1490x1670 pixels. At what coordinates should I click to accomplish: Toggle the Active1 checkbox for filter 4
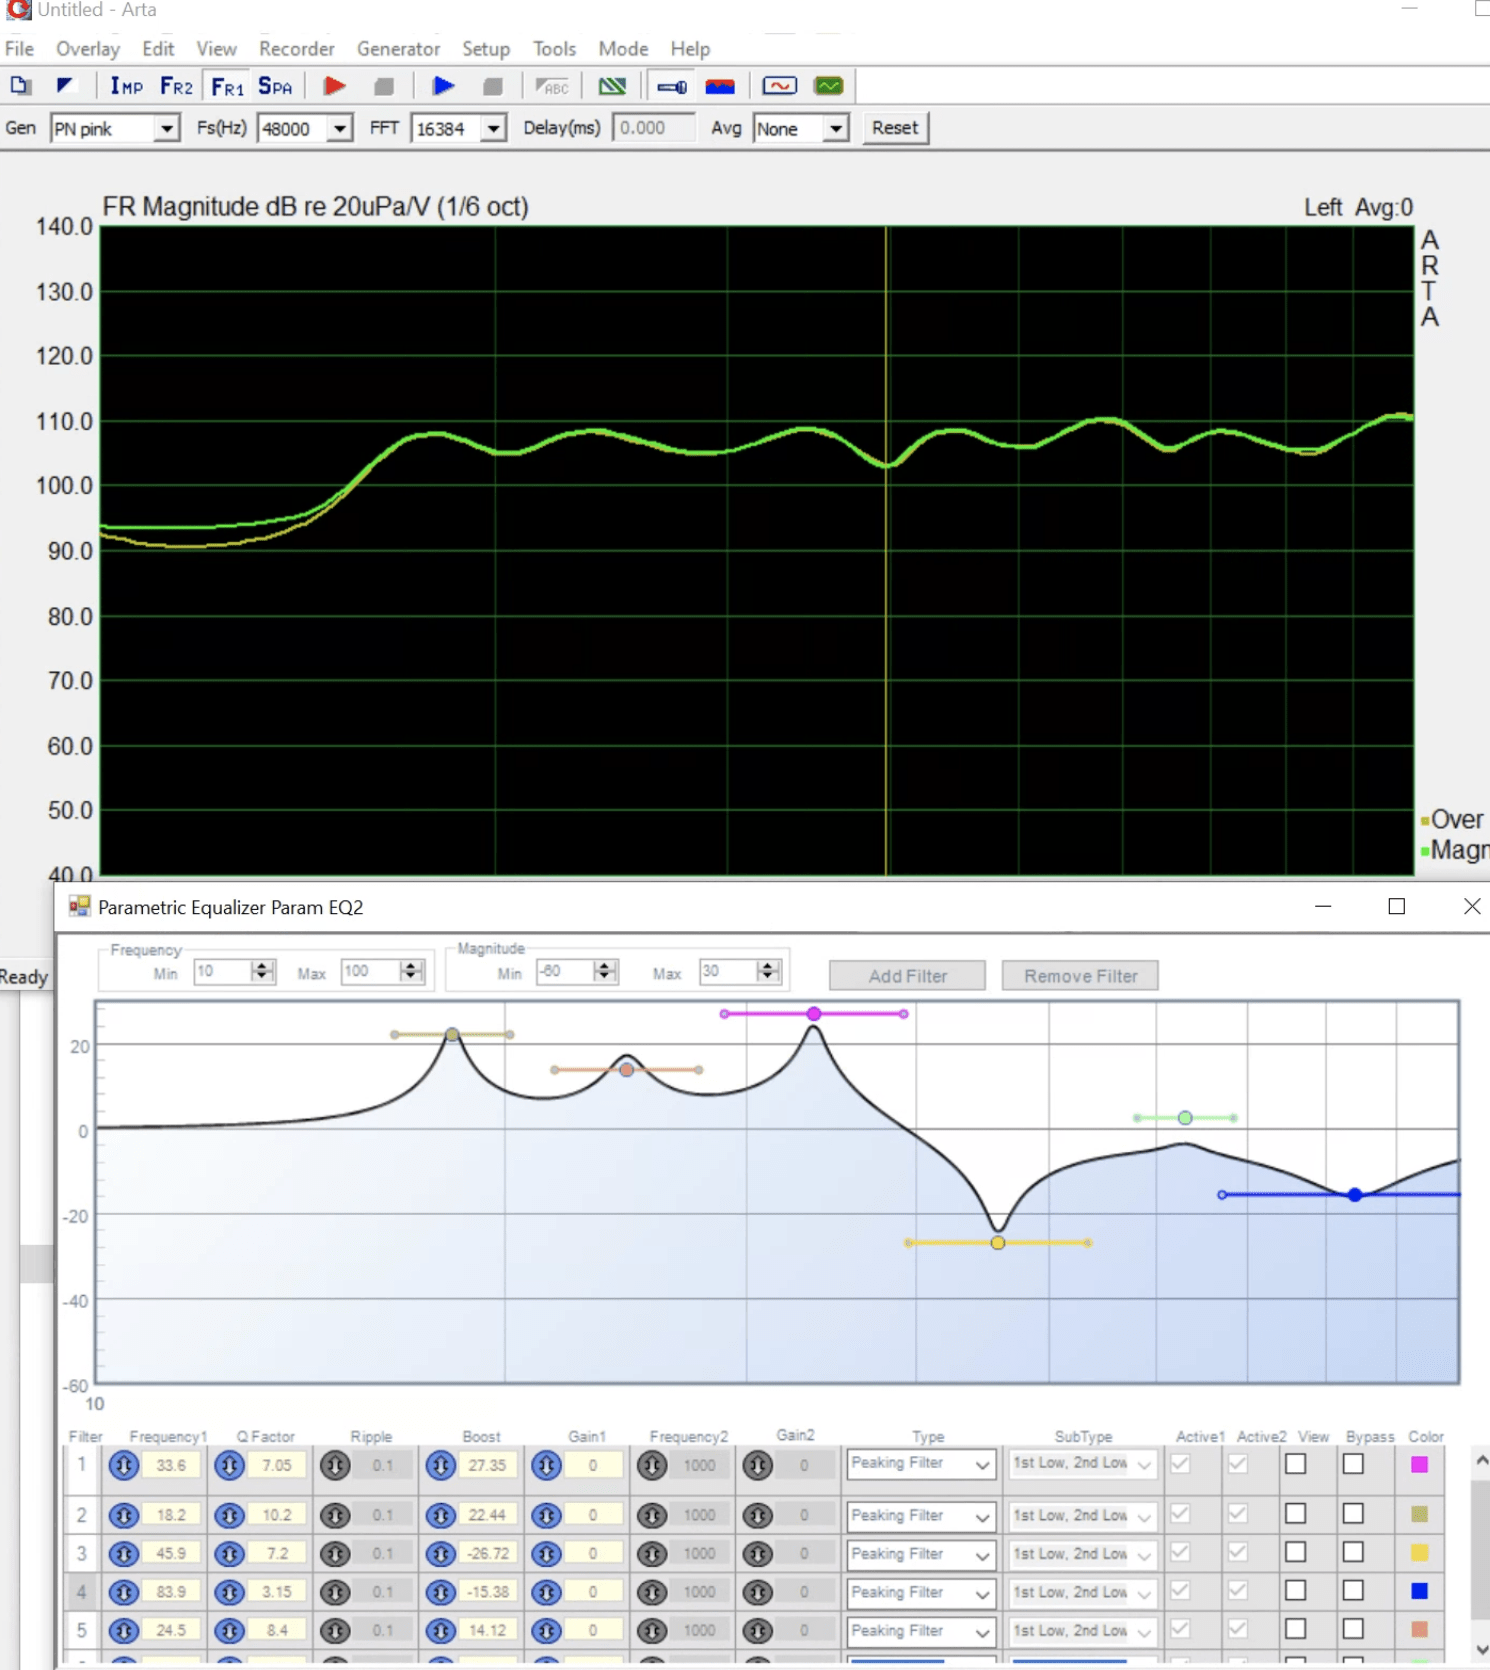(x=1181, y=1590)
